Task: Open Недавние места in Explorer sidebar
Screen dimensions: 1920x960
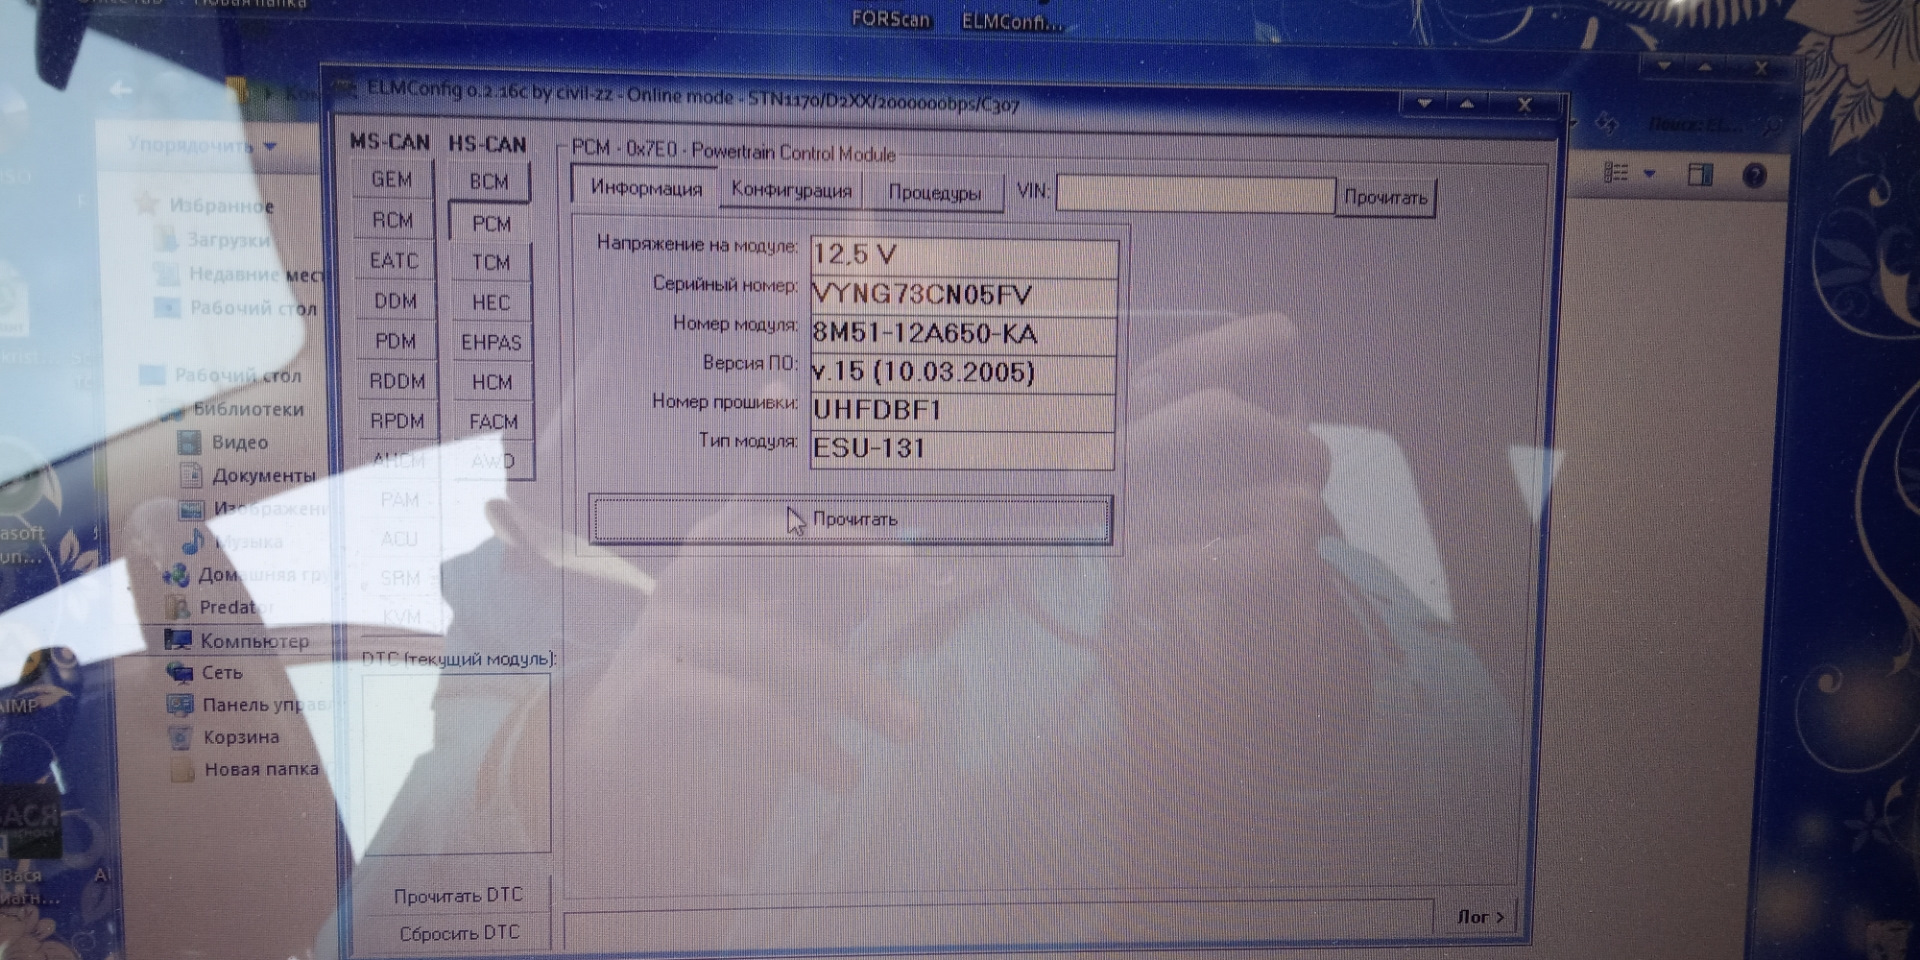Action: [x=256, y=274]
